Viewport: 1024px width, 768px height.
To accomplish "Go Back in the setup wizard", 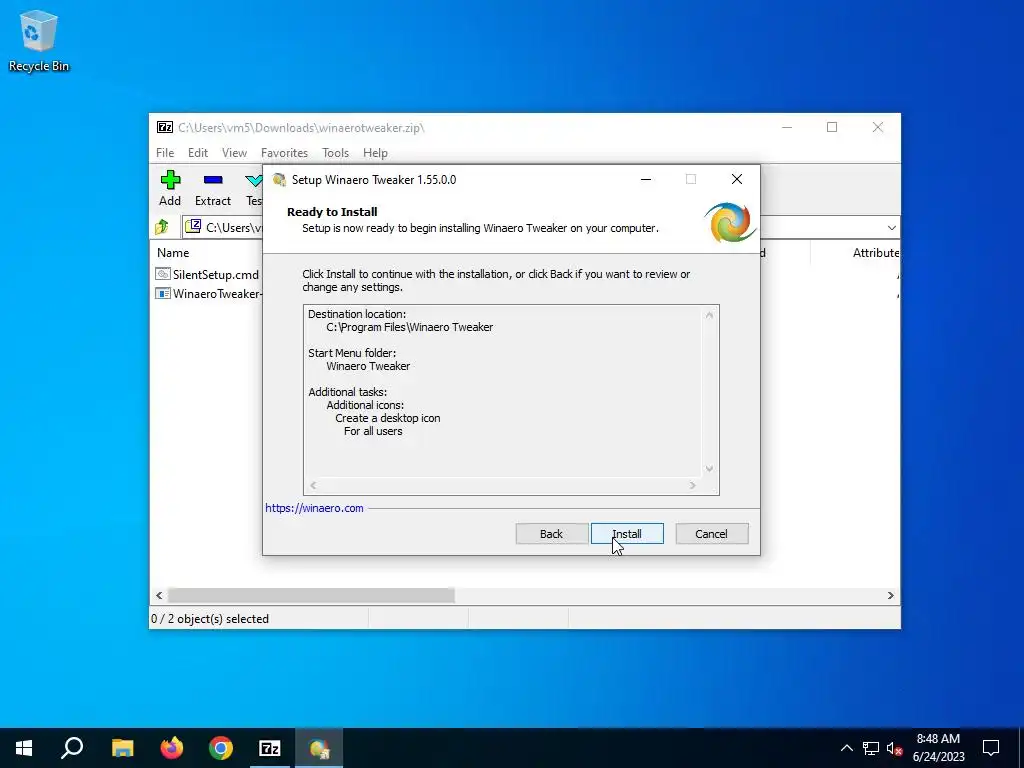I will pyautogui.click(x=551, y=534).
